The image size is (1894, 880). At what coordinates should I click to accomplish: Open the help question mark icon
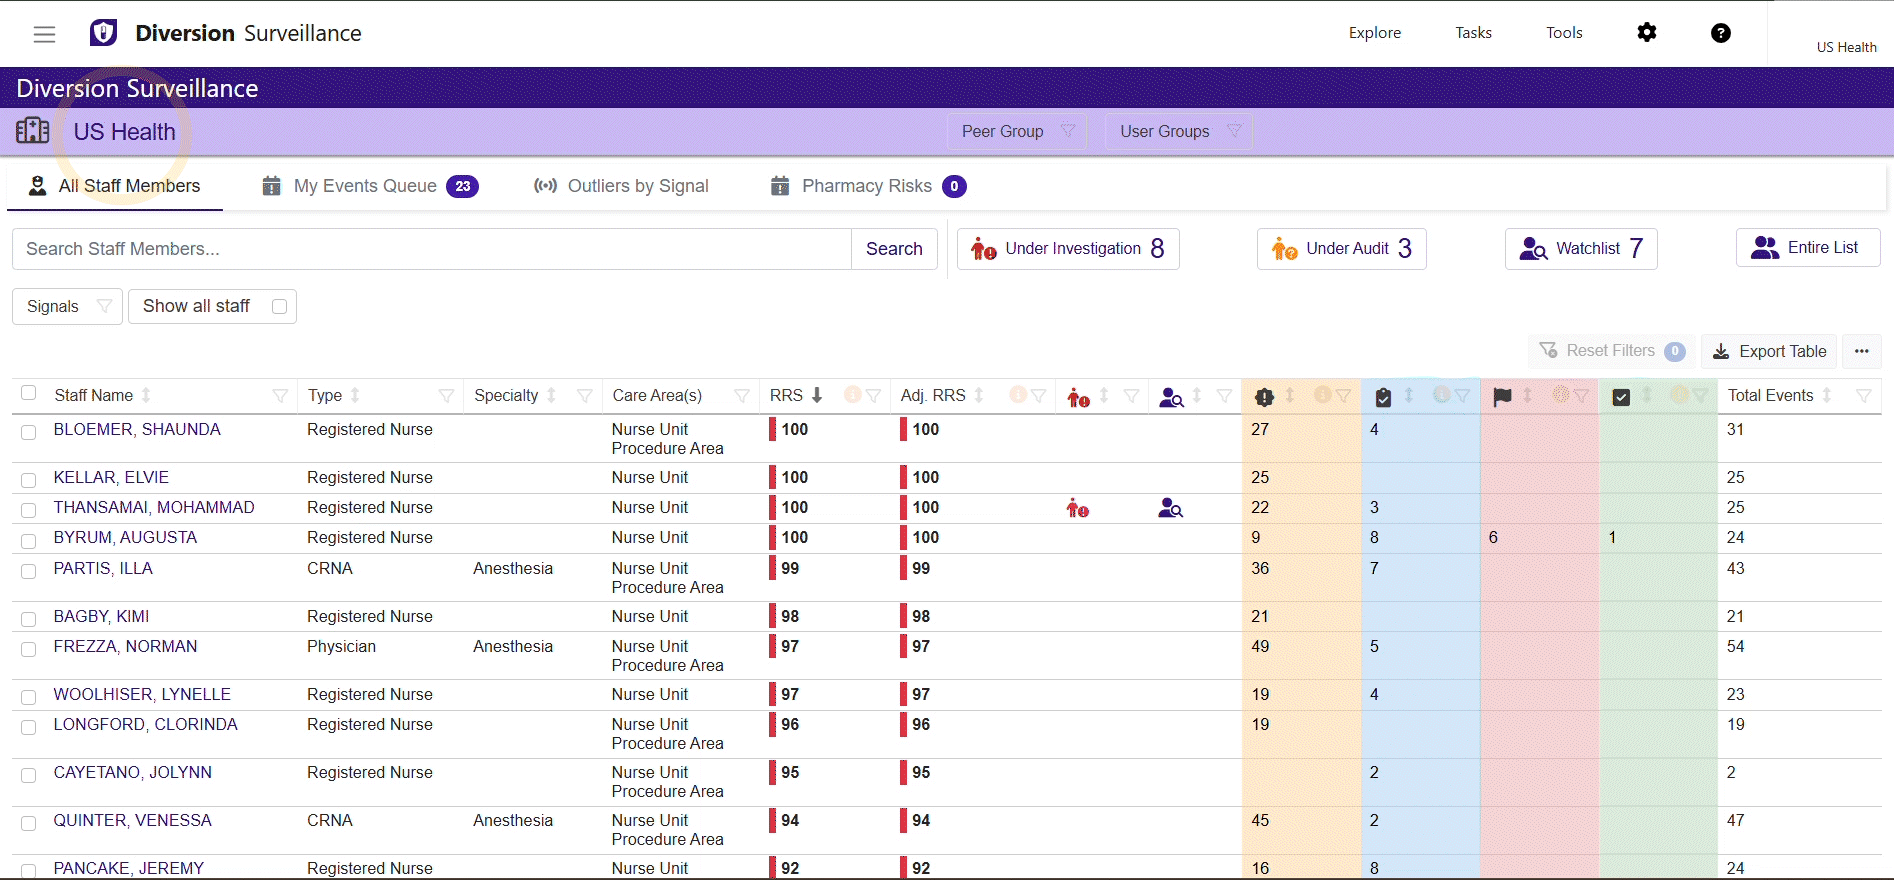point(1720,33)
